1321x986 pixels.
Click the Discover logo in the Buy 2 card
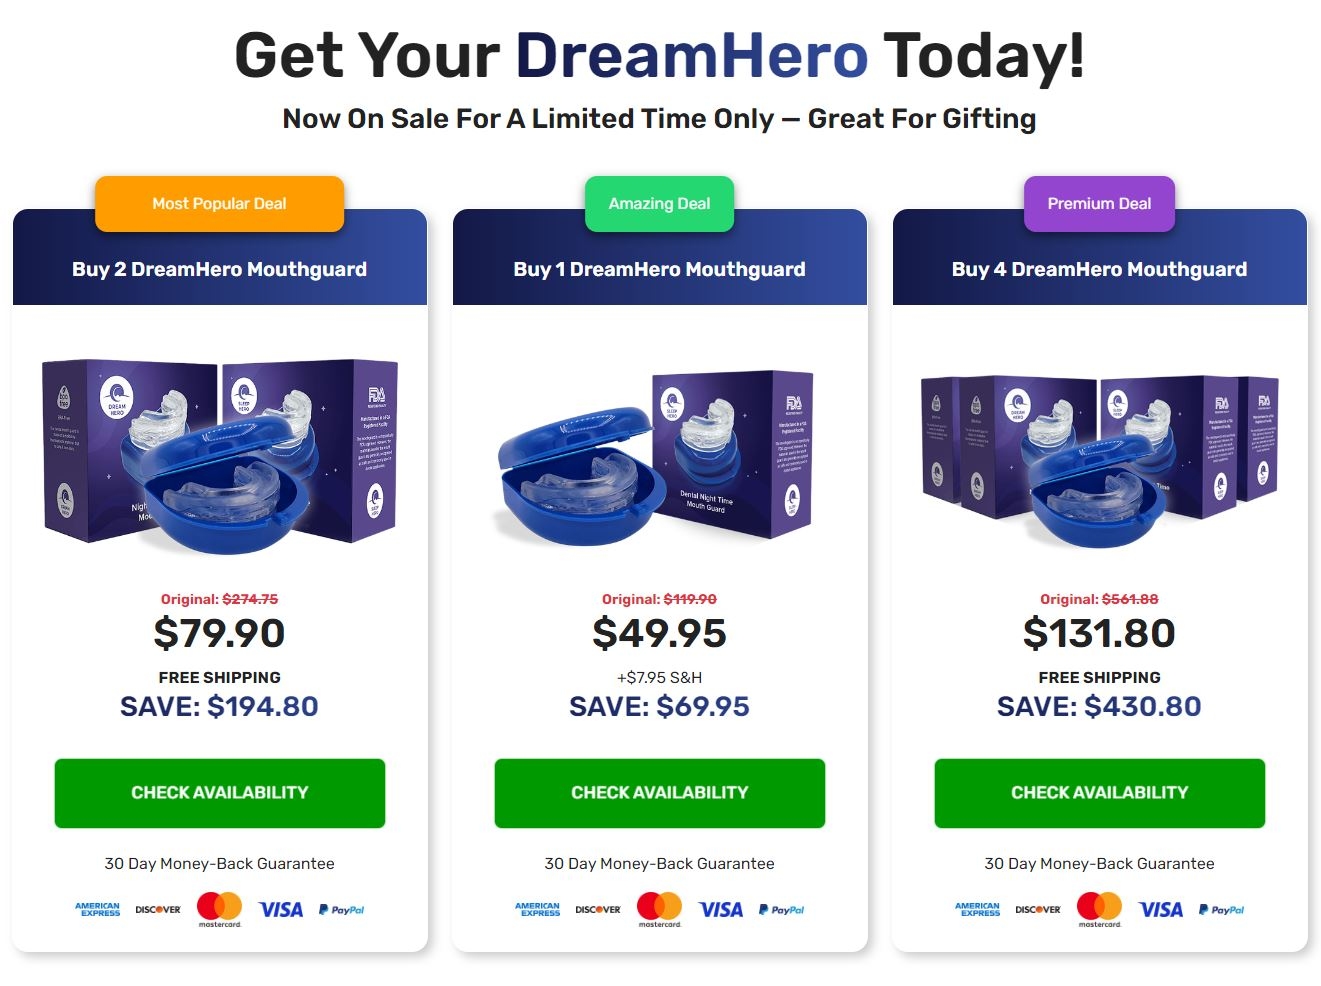(x=158, y=910)
